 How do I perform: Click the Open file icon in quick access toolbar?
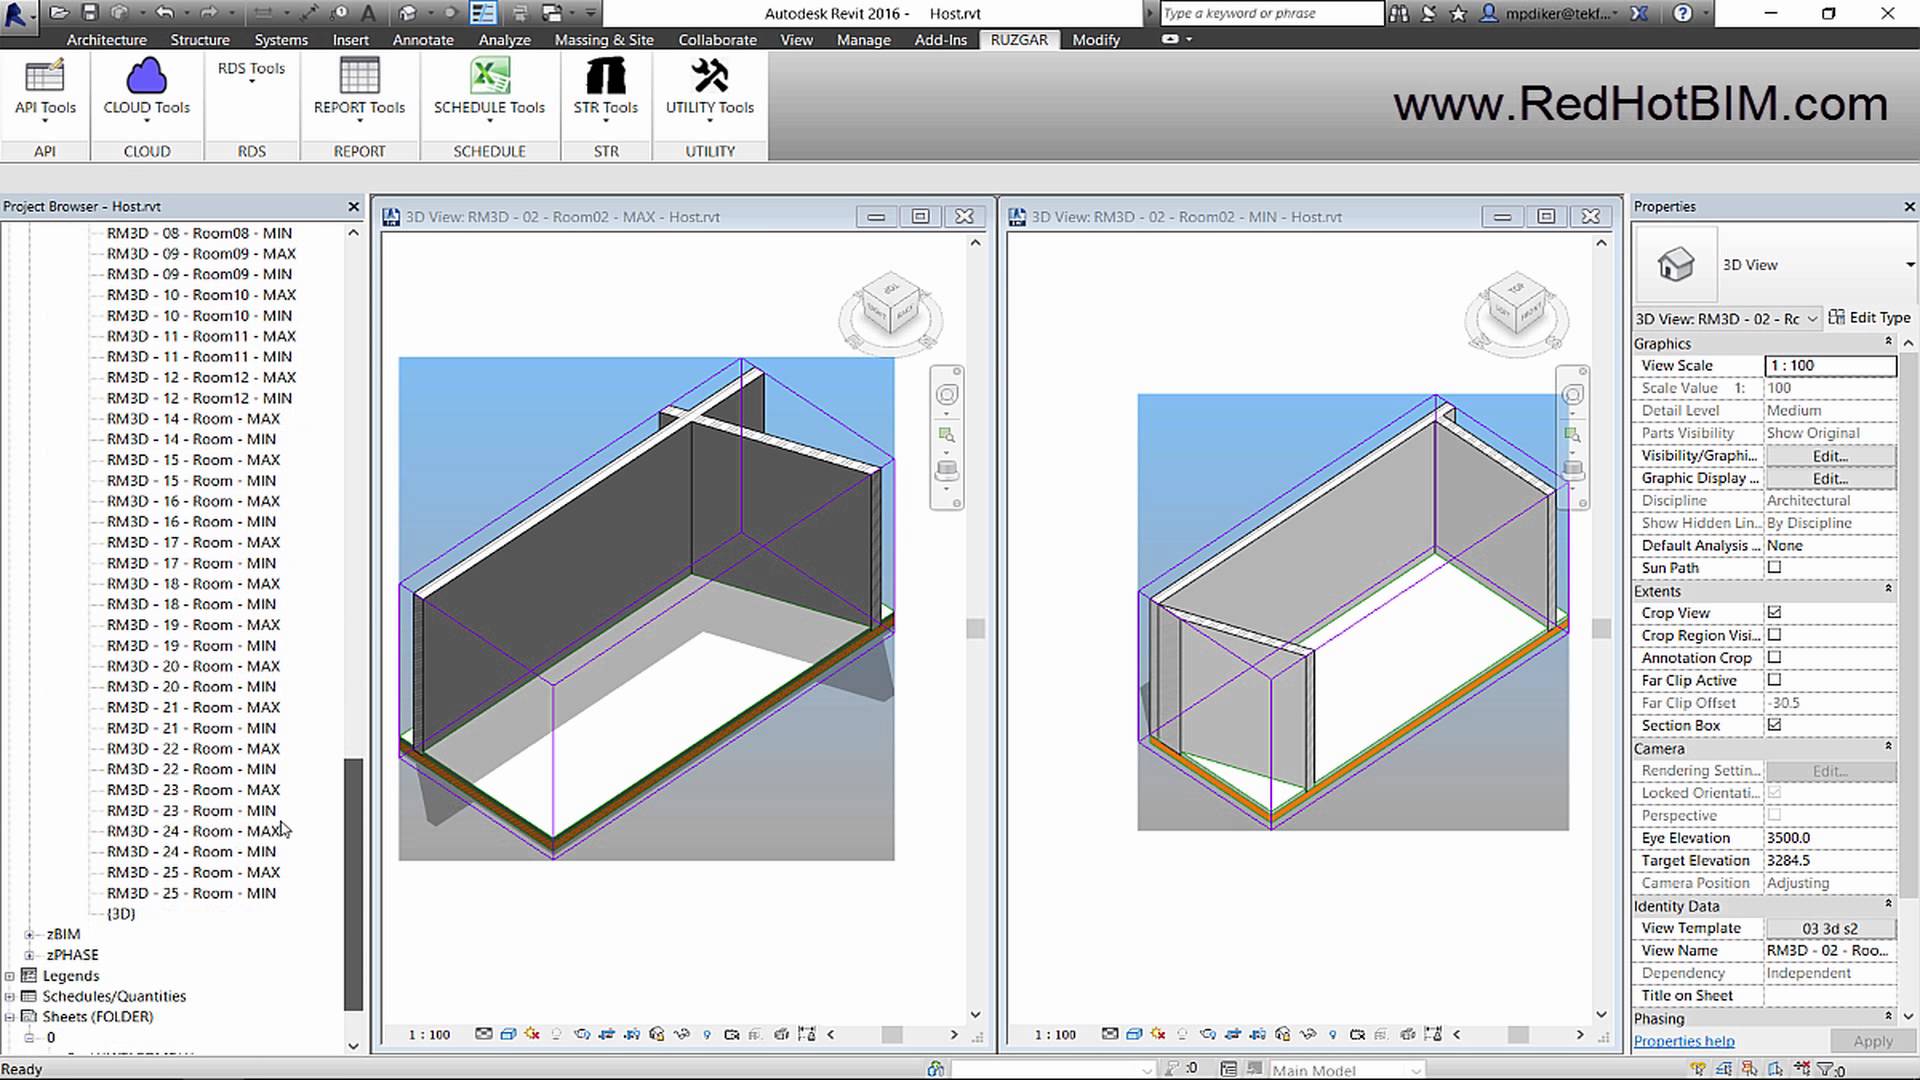(x=59, y=13)
